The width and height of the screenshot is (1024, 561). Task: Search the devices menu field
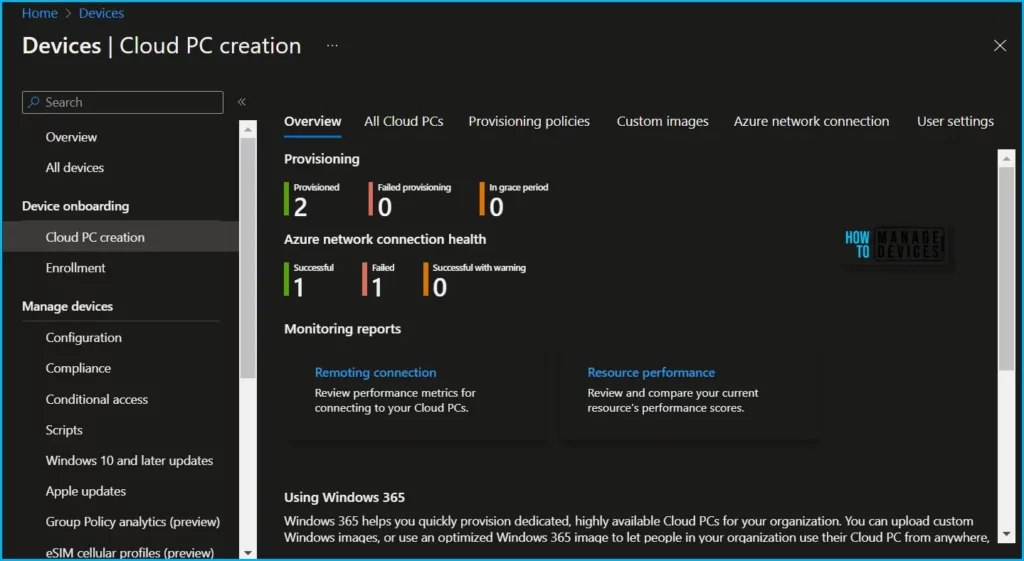(123, 103)
